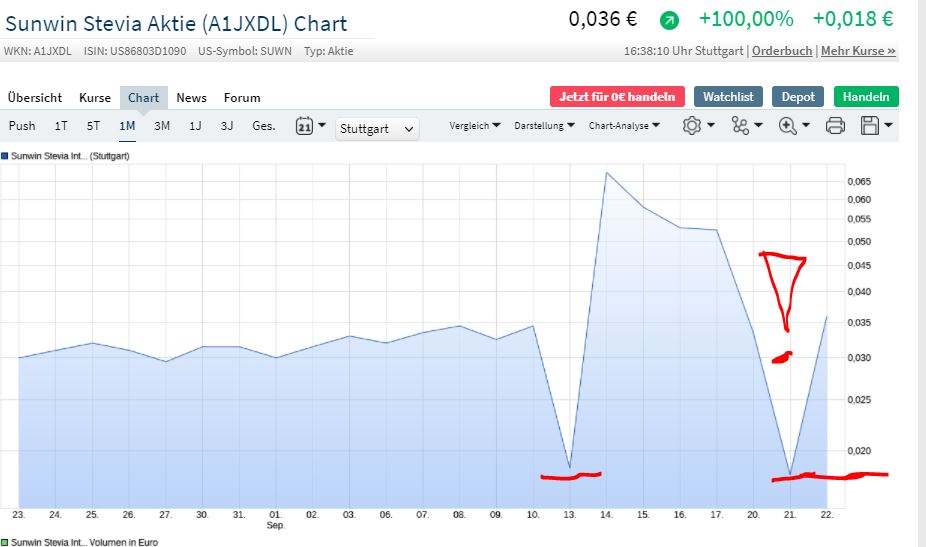Viewport: 926px width, 547px height.
Task: Open the Stuttgart exchange dropdown
Action: (x=378, y=129)
